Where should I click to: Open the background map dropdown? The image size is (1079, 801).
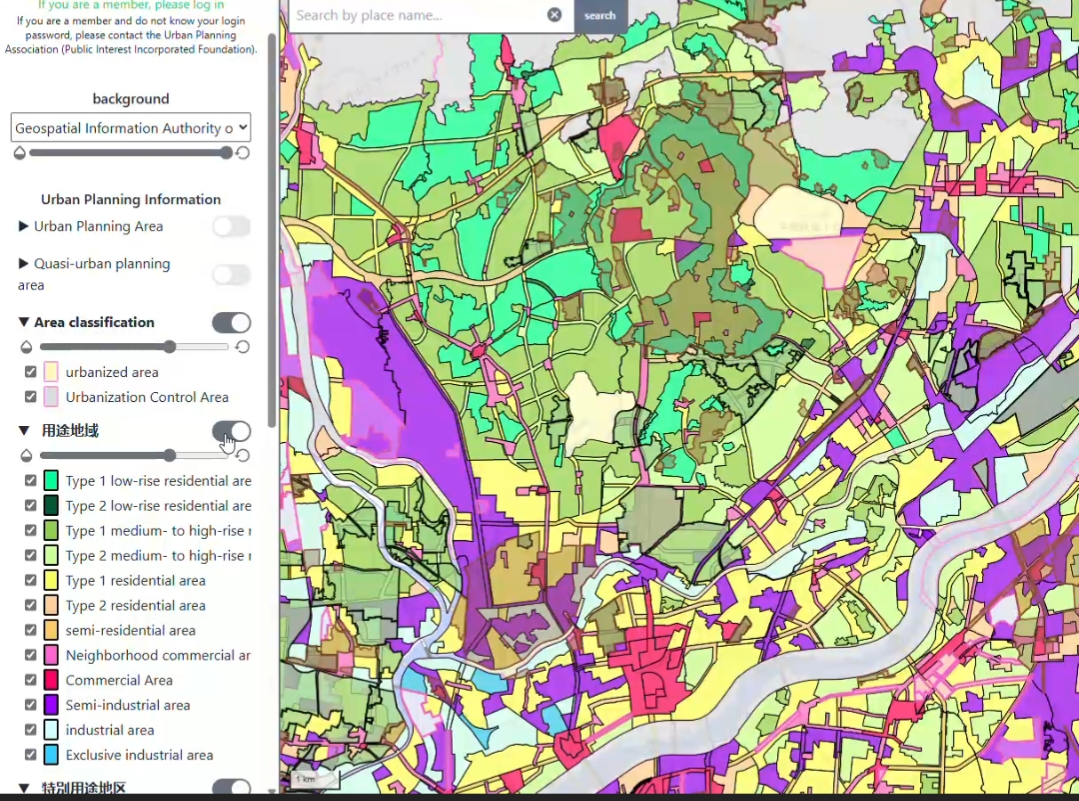point(131,128)
